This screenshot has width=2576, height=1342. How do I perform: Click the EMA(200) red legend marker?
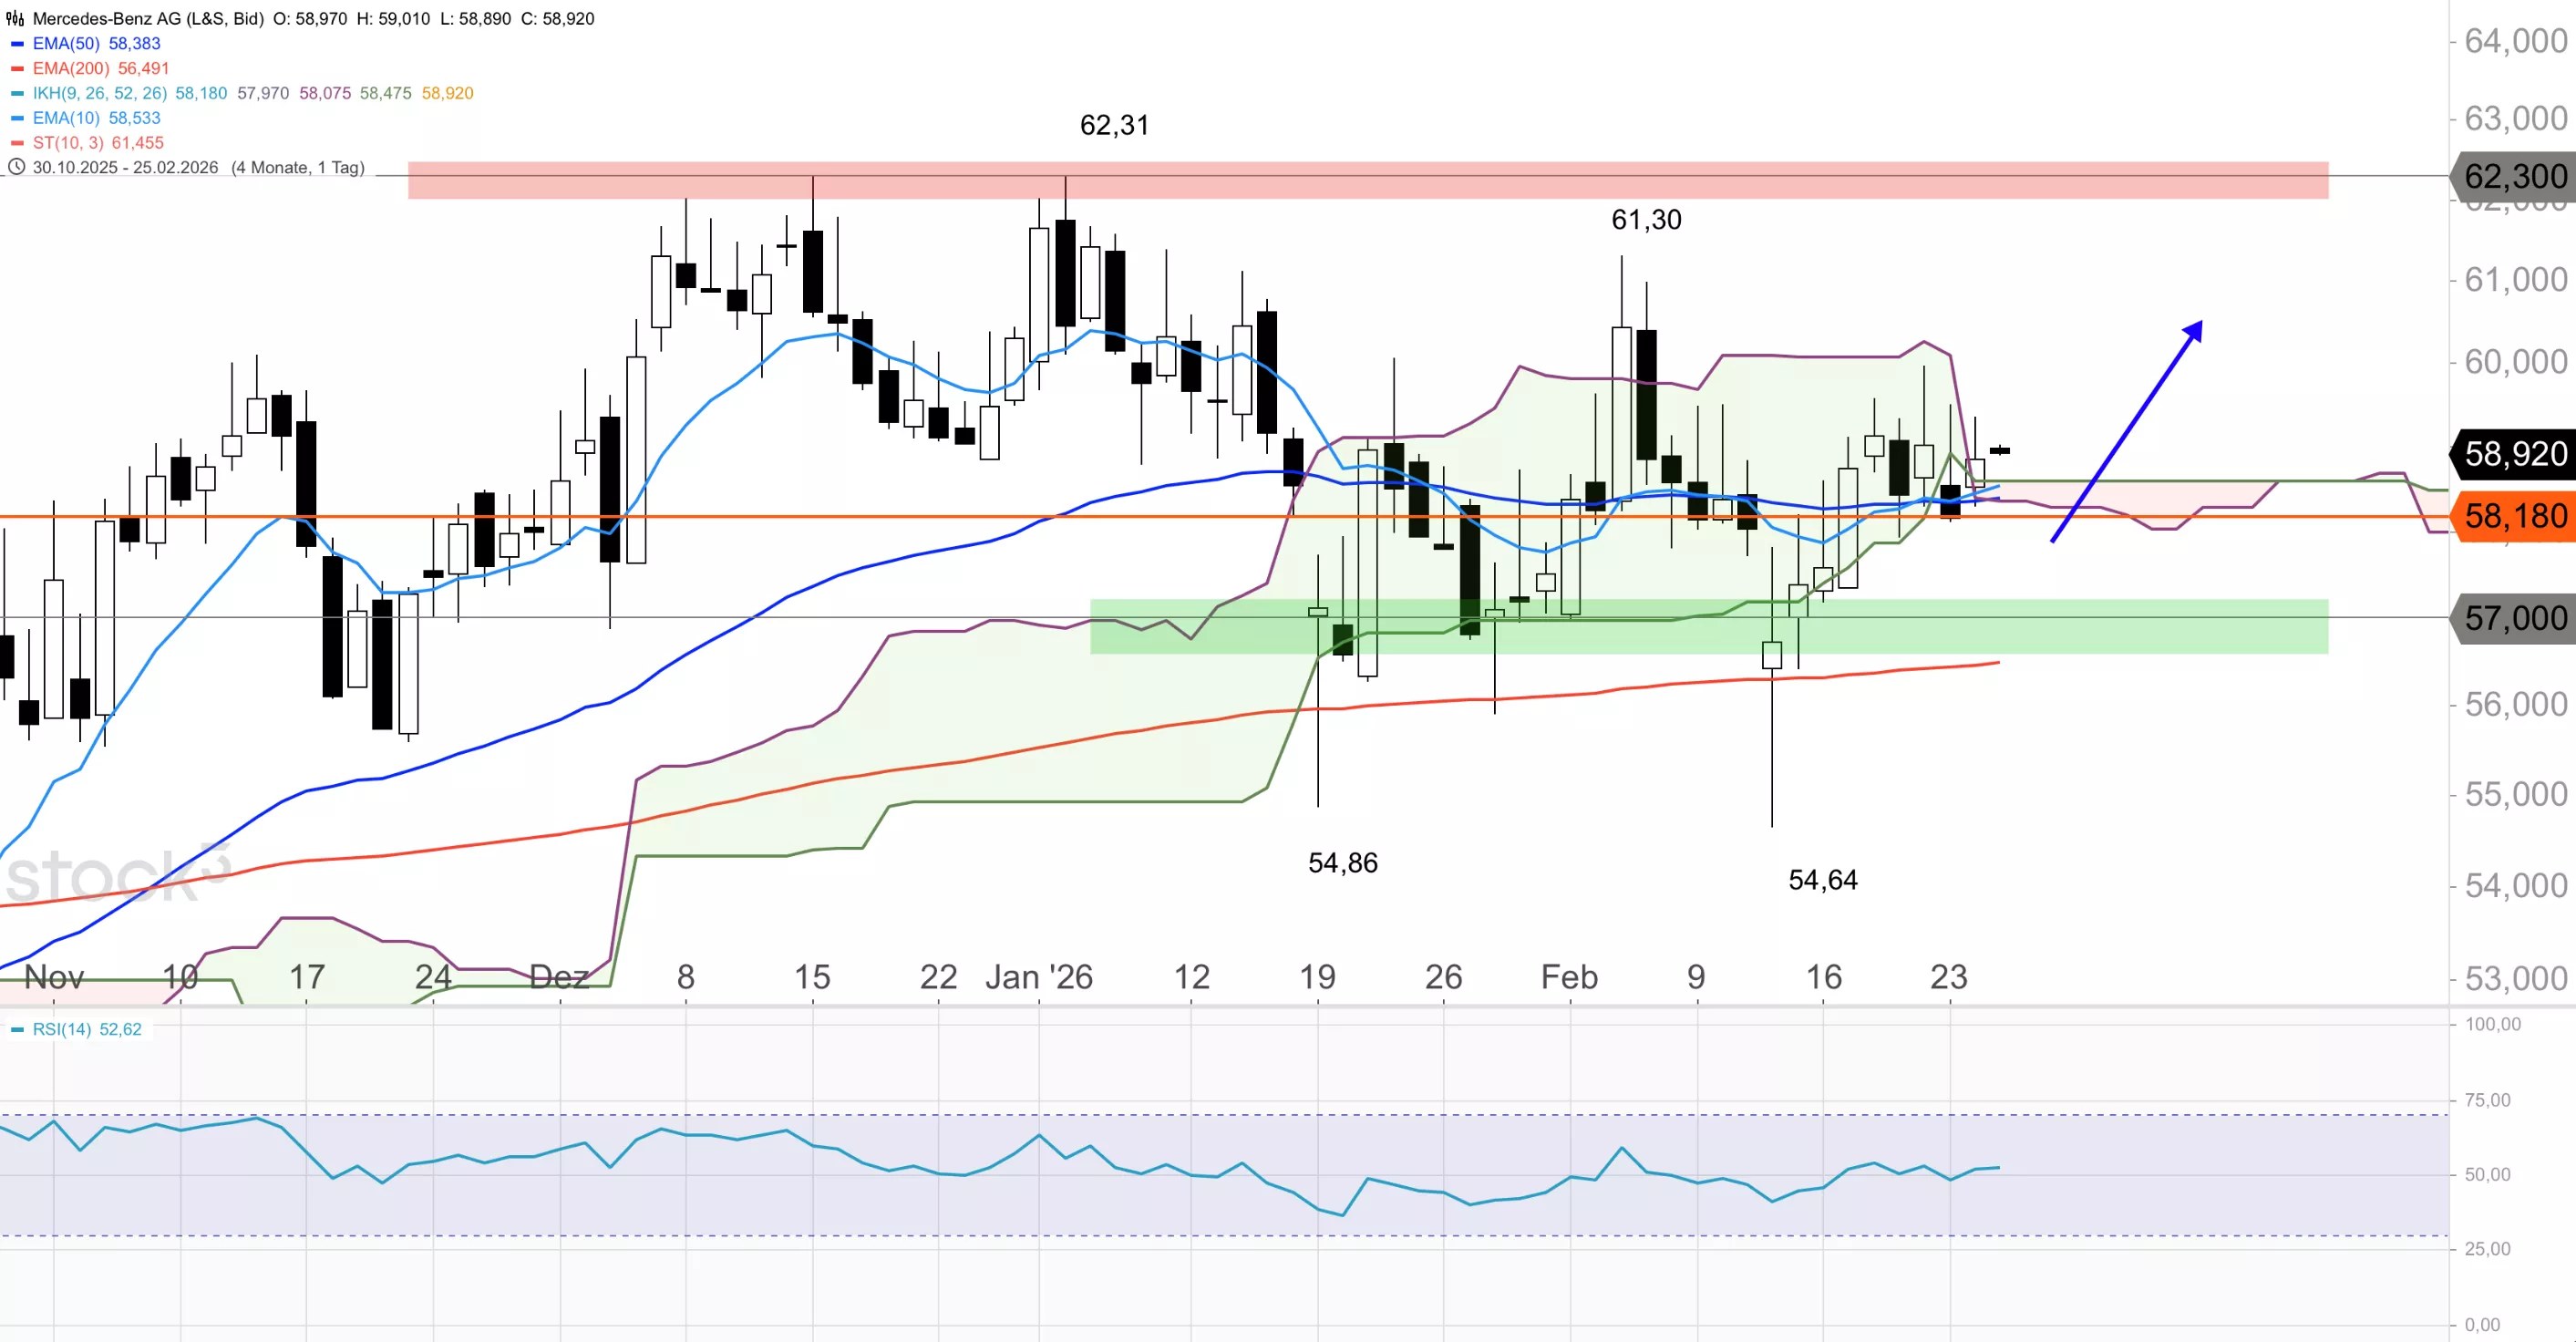tap(17, 69)
